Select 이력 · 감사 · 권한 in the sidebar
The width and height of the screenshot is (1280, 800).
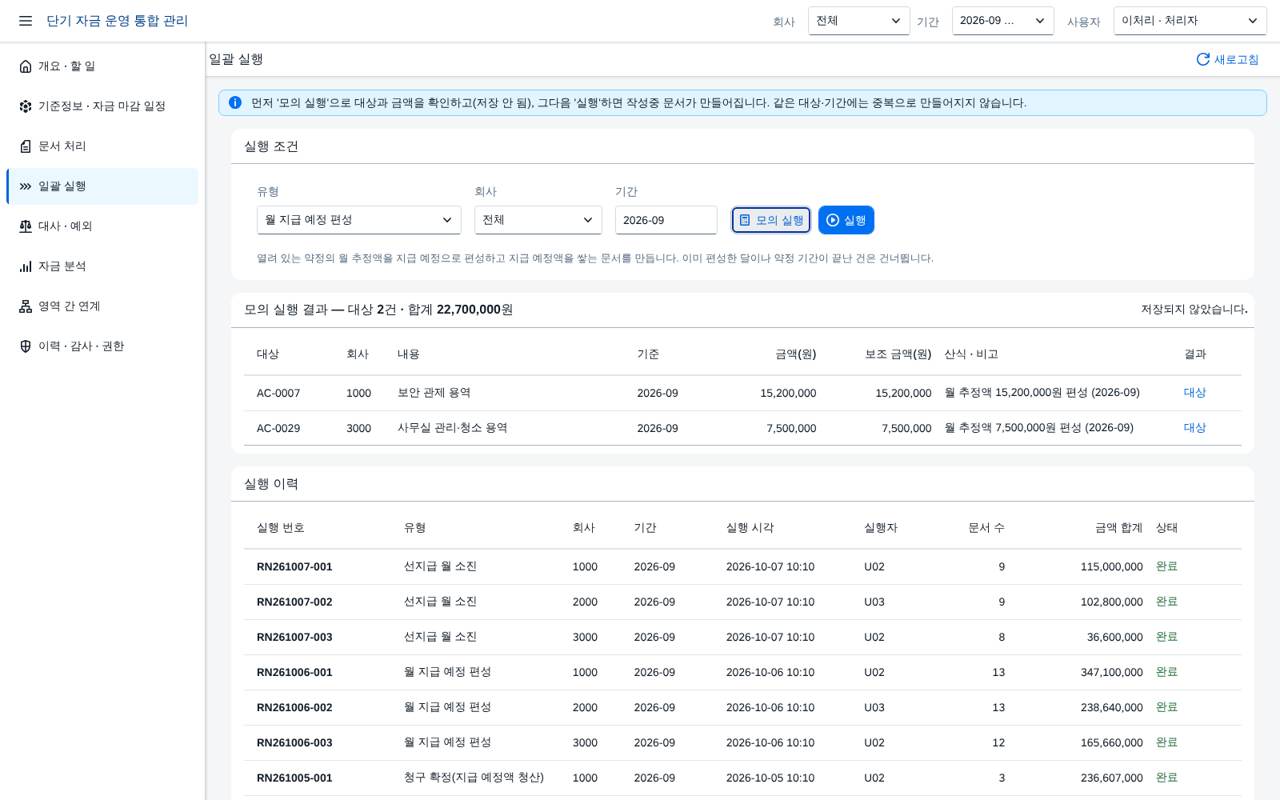point(102,346)
